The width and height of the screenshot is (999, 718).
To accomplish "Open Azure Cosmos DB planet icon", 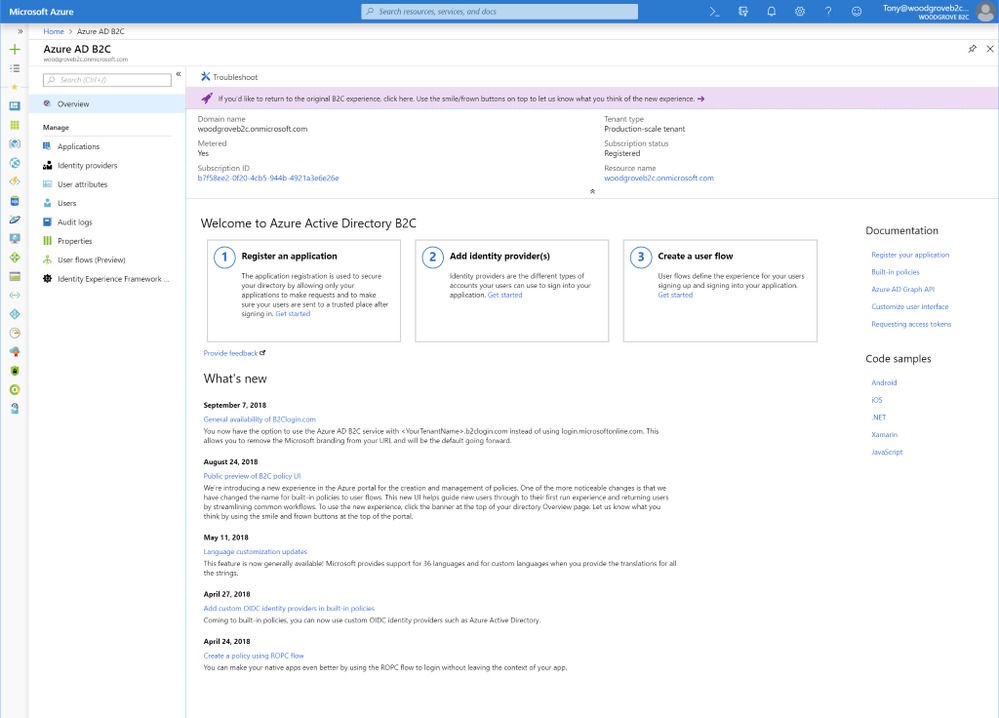I will coord(15,220).
